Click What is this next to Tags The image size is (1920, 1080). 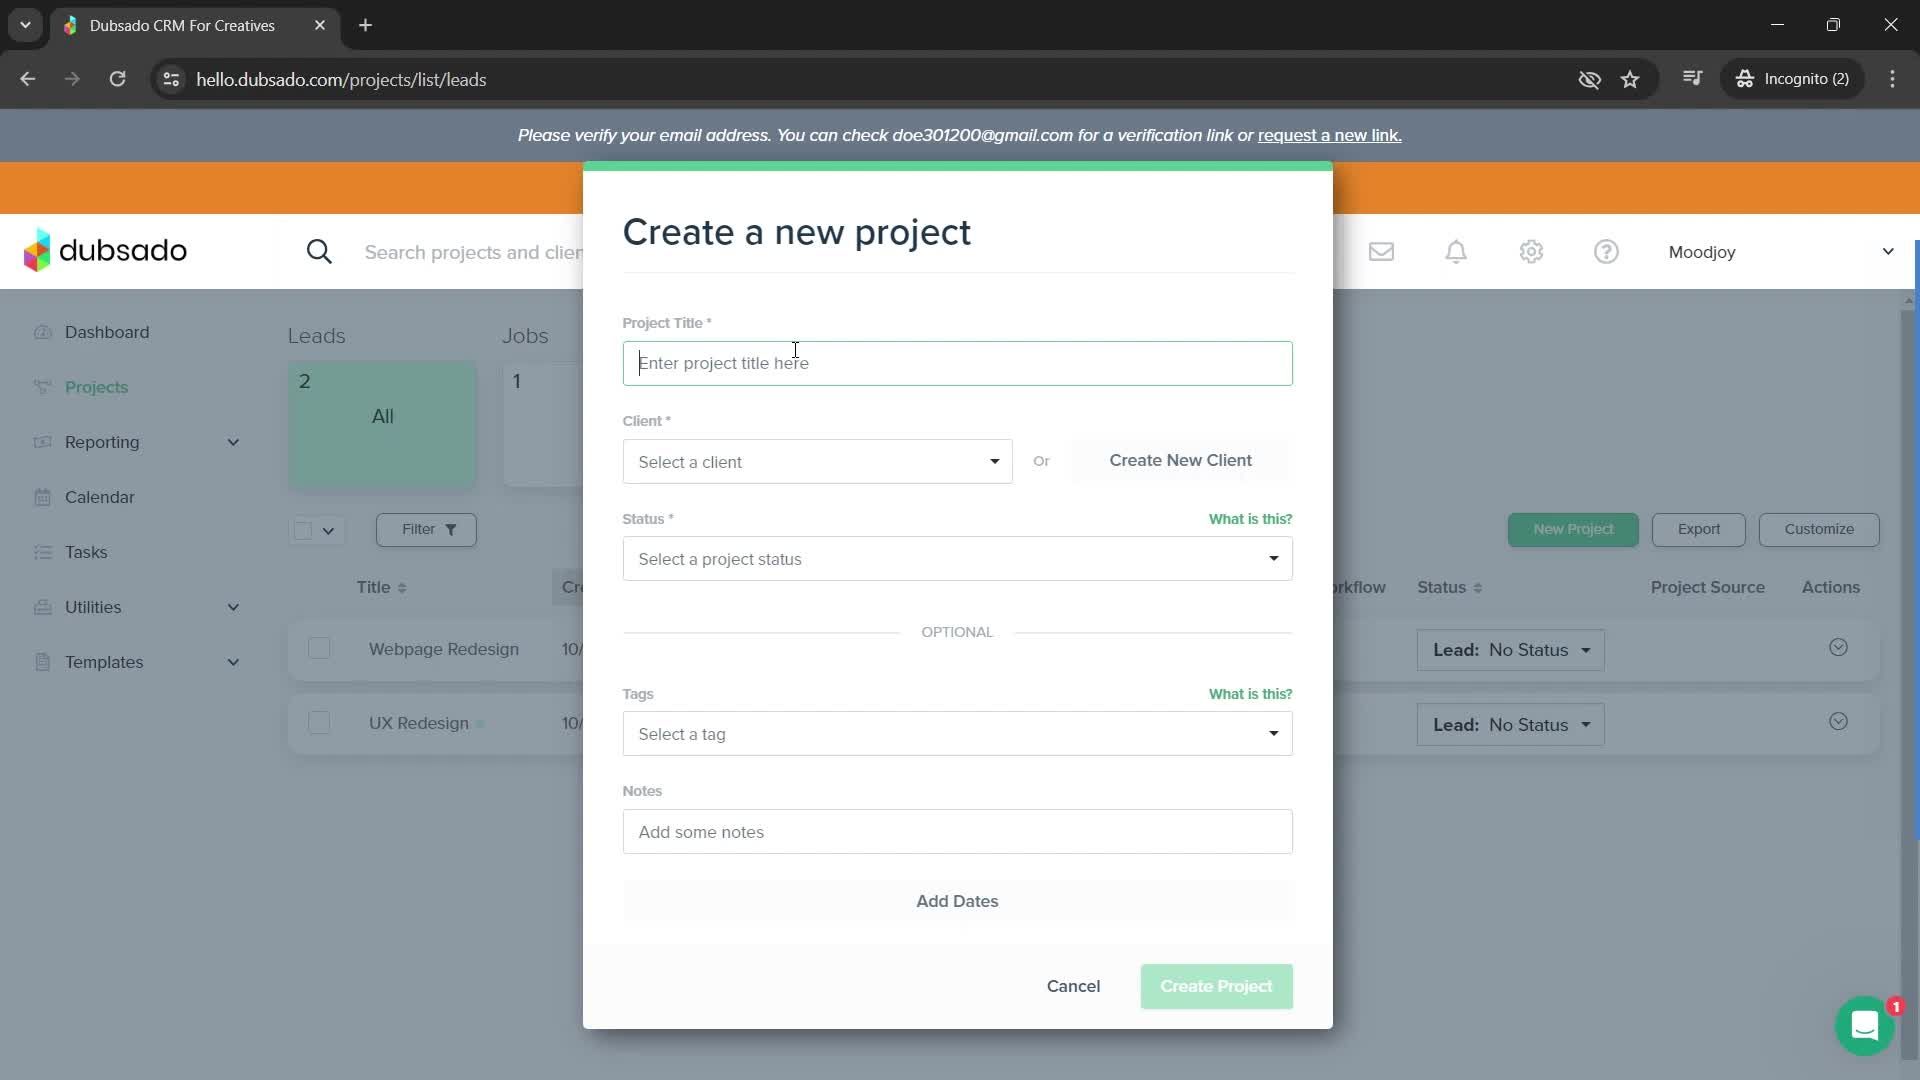click(x=1250, y=694)
